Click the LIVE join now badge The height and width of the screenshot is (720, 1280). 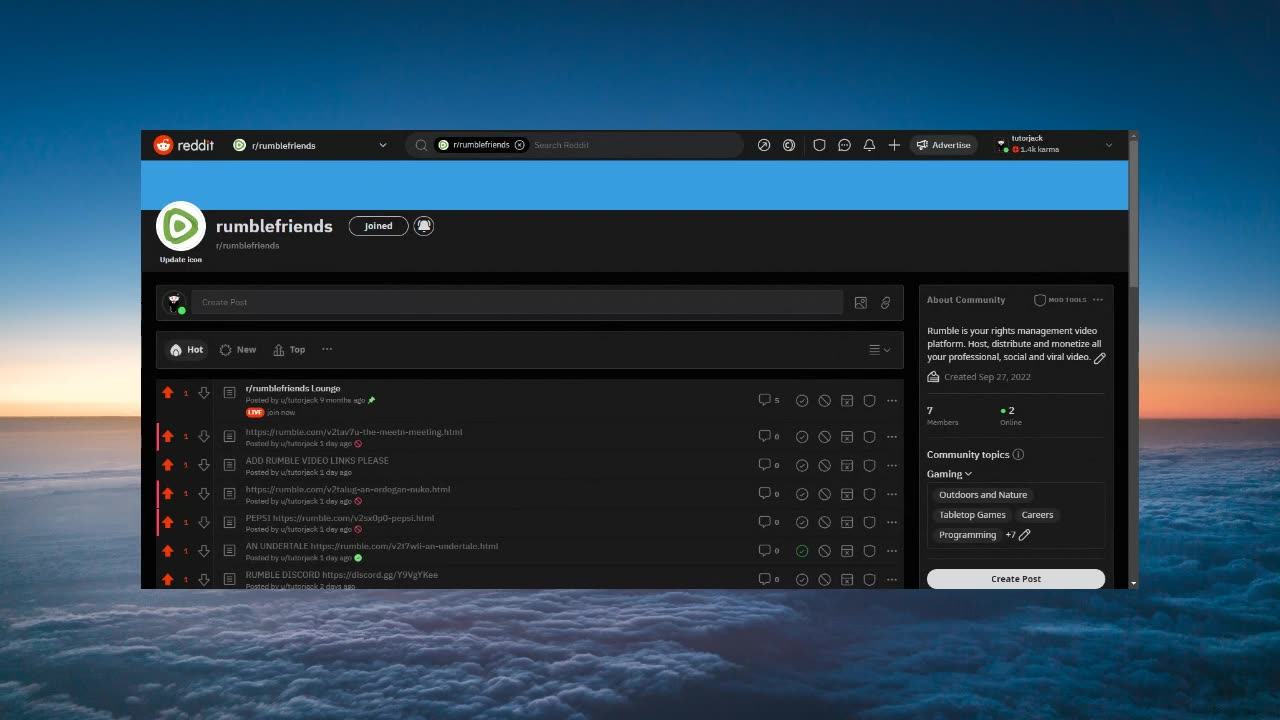tap(270, 412)
